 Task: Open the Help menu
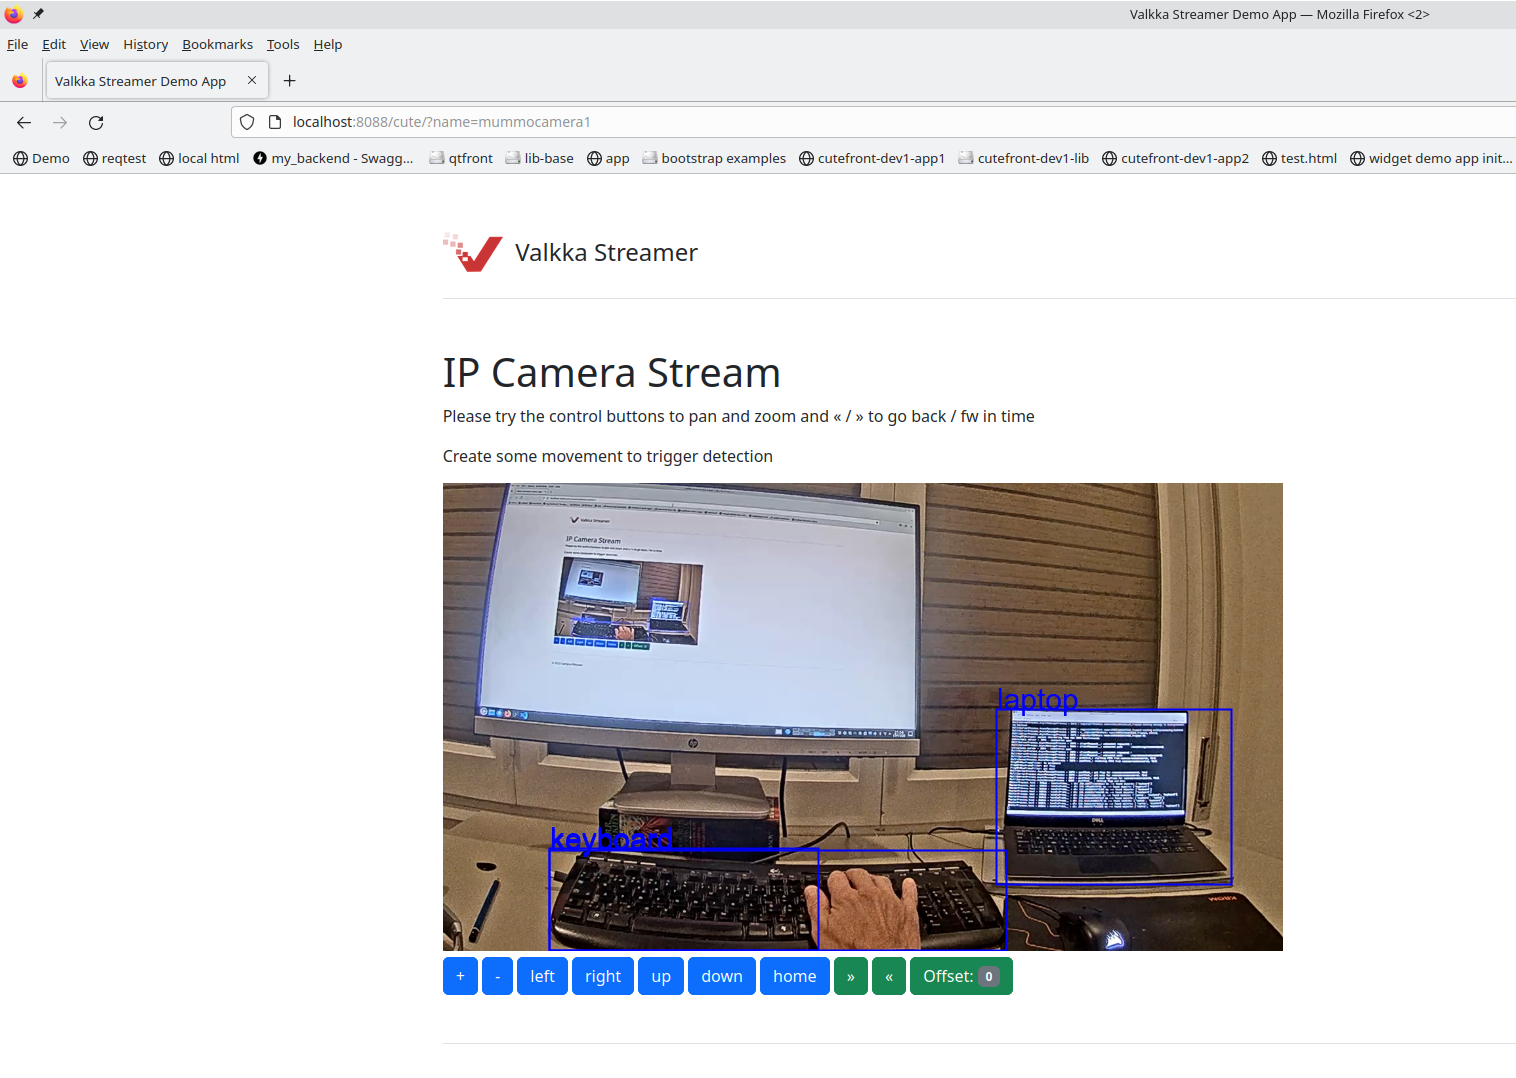328,44
